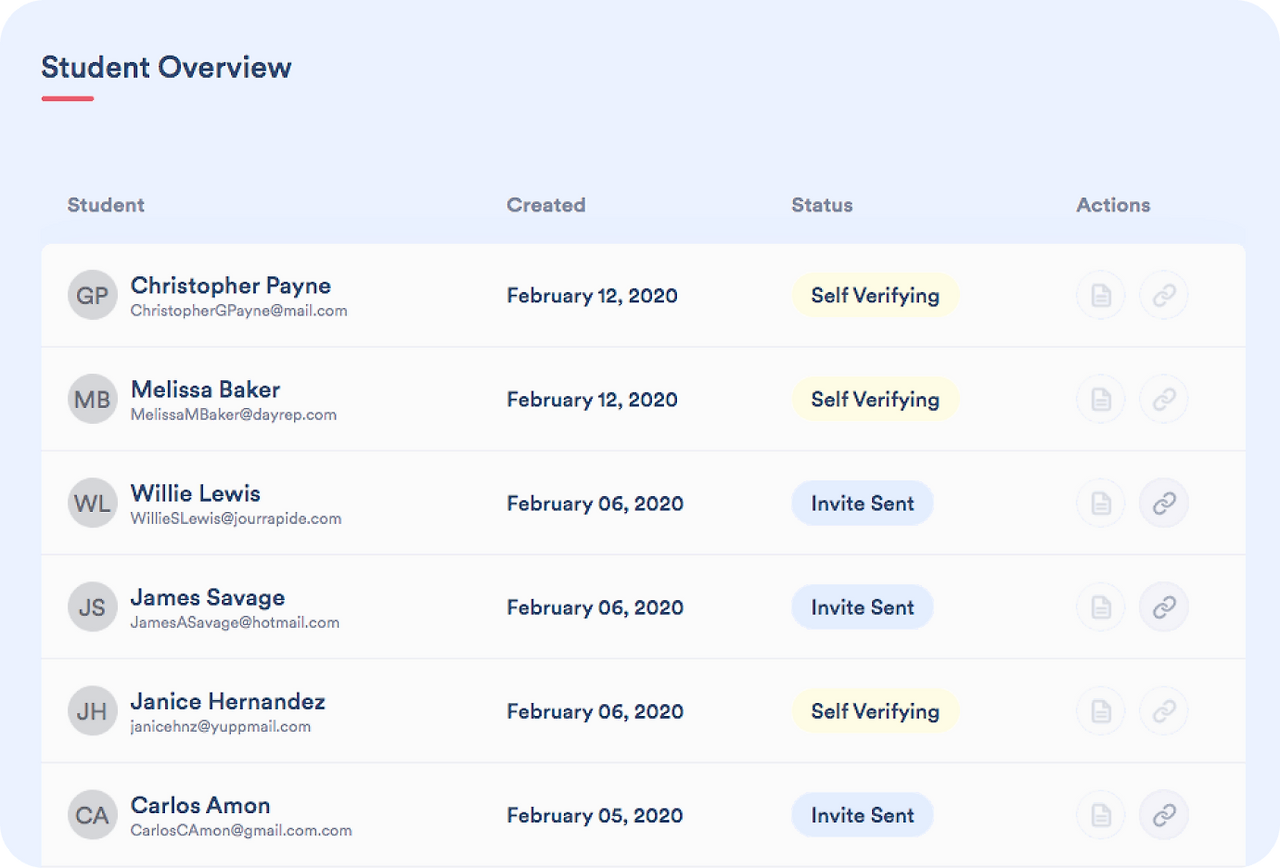Copy the invite link for Willie Lewis
The image size is (1280, 868).
pos(1163,503)
